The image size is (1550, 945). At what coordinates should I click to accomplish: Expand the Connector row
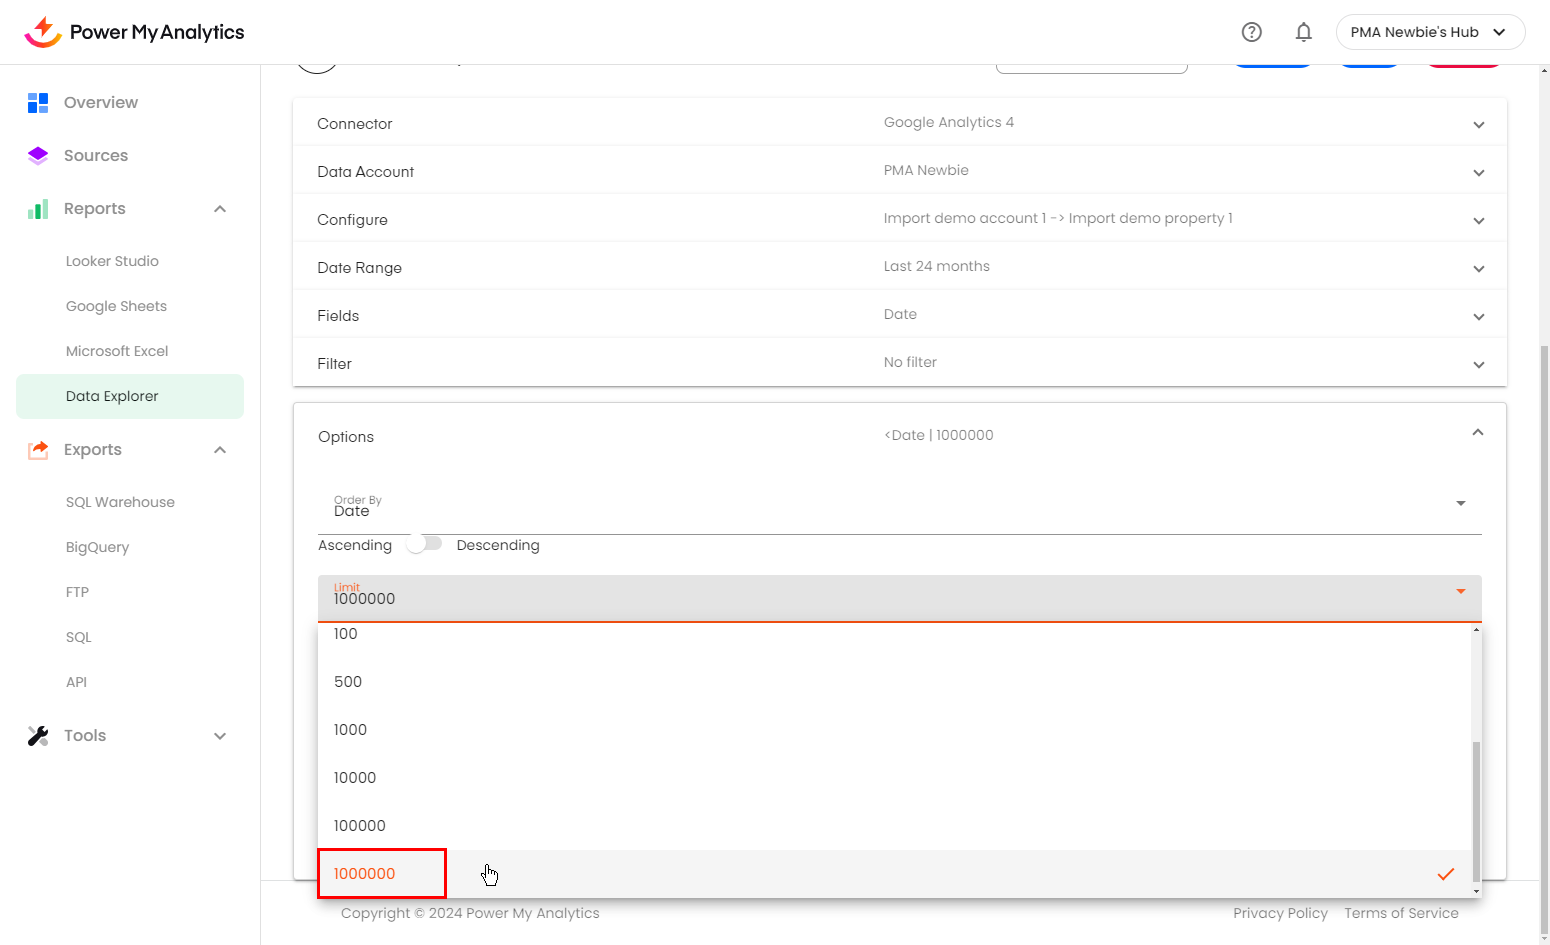[x=1478, y=124]
